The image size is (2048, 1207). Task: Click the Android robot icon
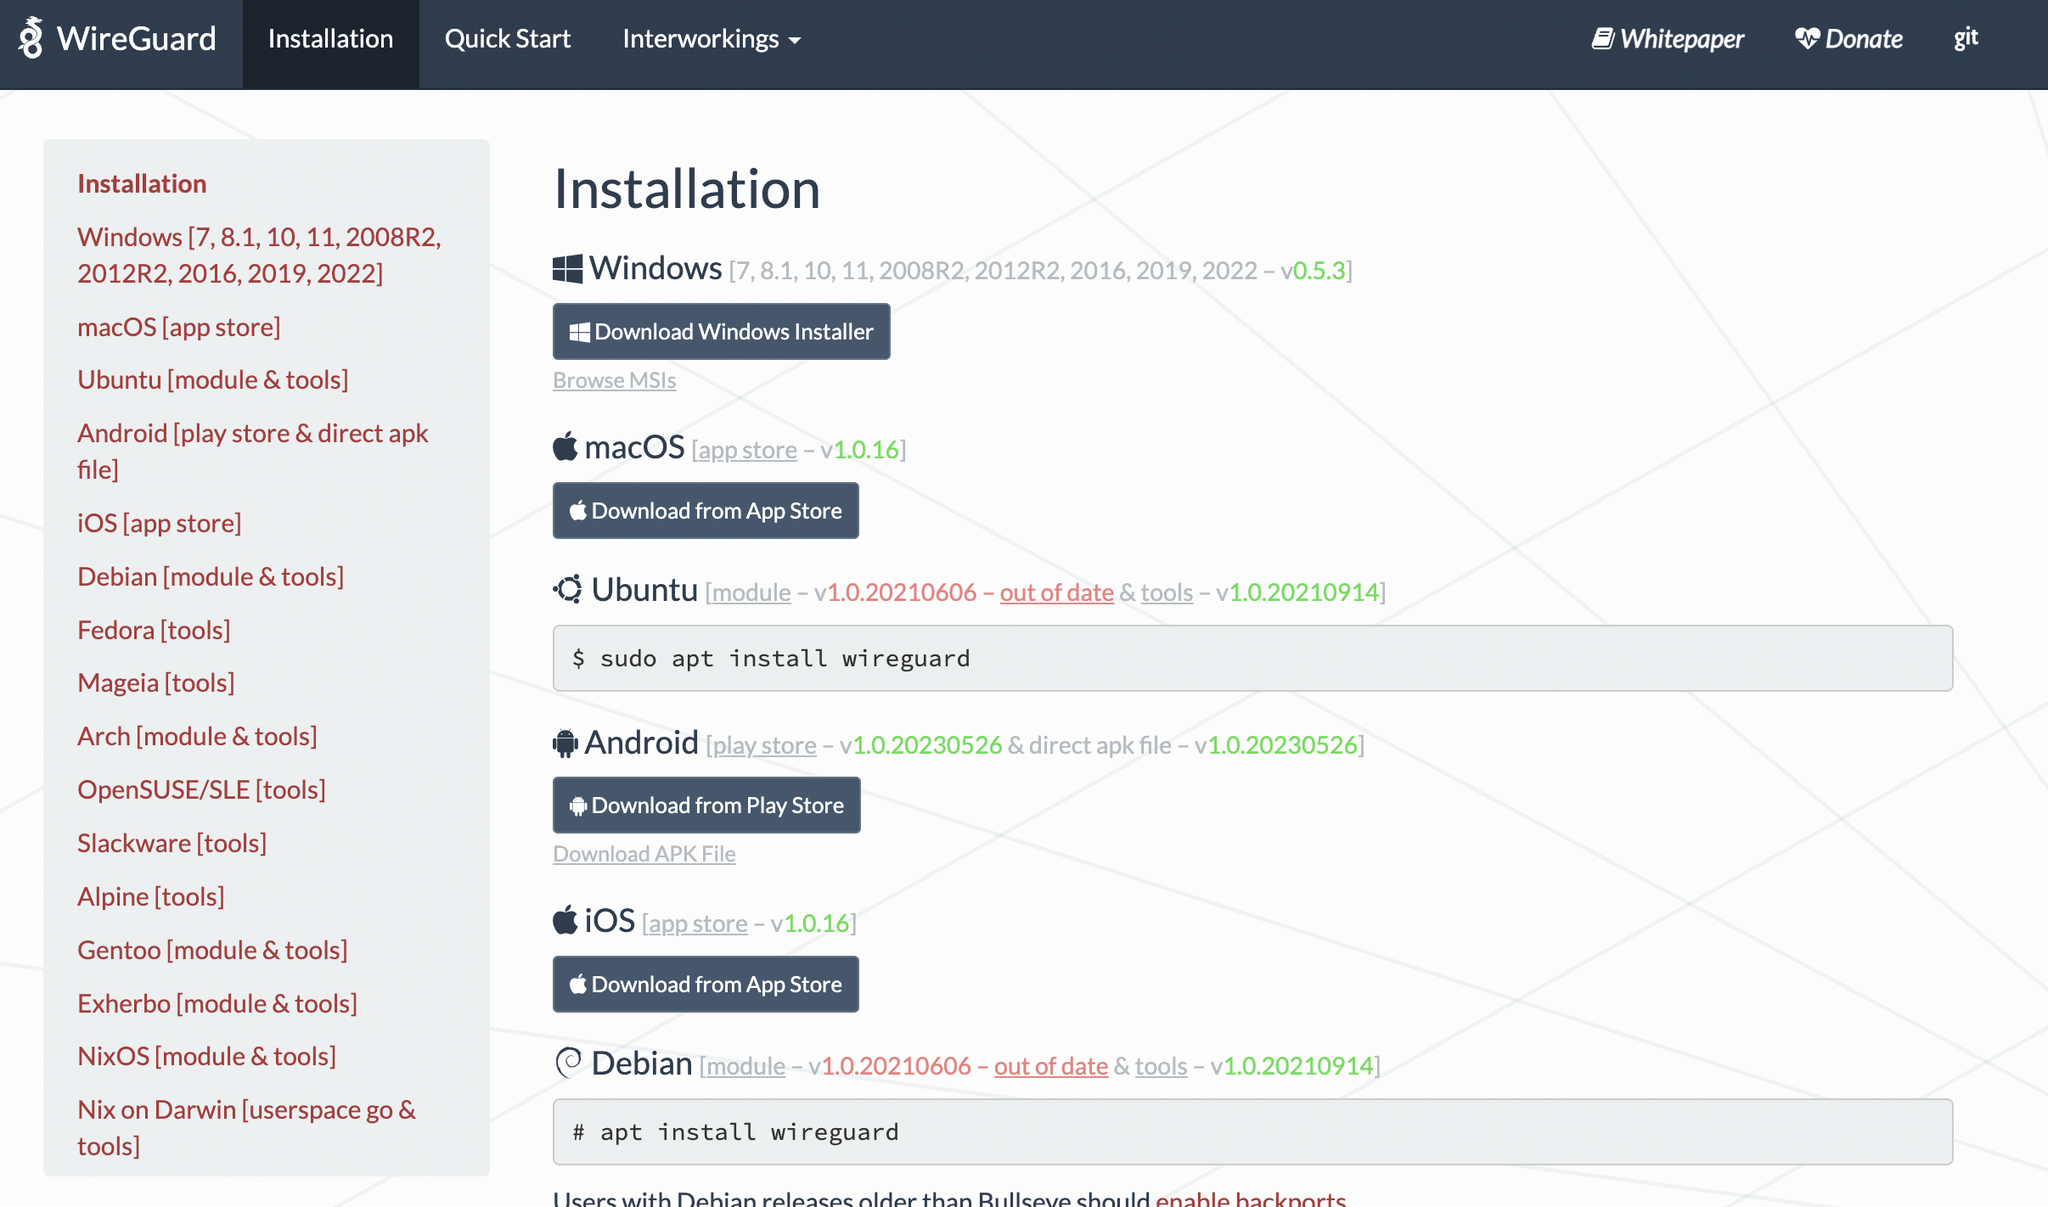coord(566,743)
